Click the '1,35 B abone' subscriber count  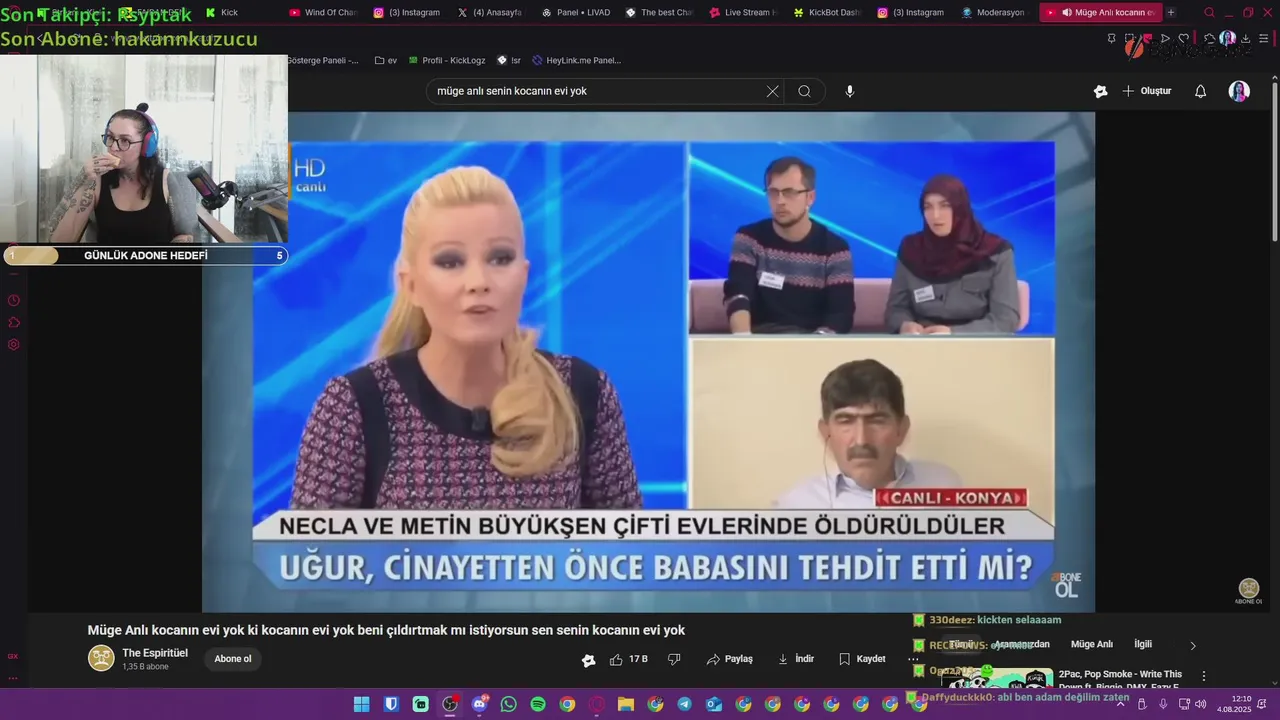(x=145, y=666)
